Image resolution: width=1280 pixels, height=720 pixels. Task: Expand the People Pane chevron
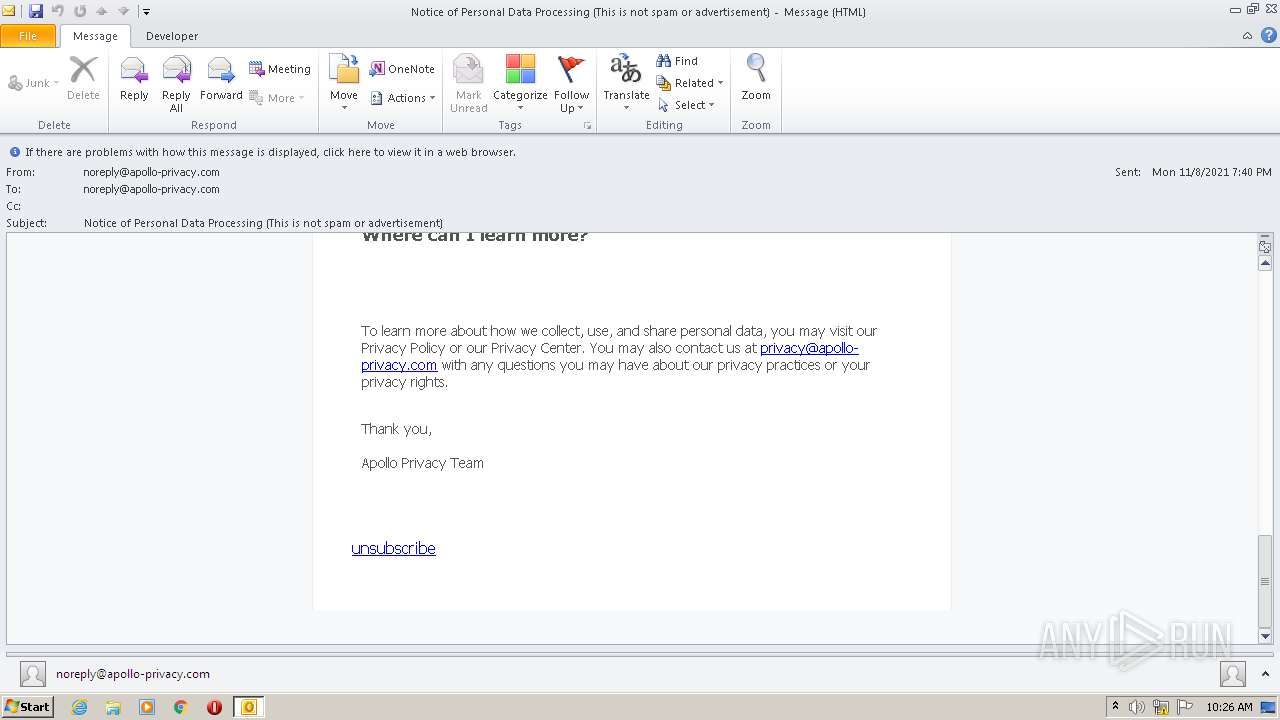coord(1267,674)
